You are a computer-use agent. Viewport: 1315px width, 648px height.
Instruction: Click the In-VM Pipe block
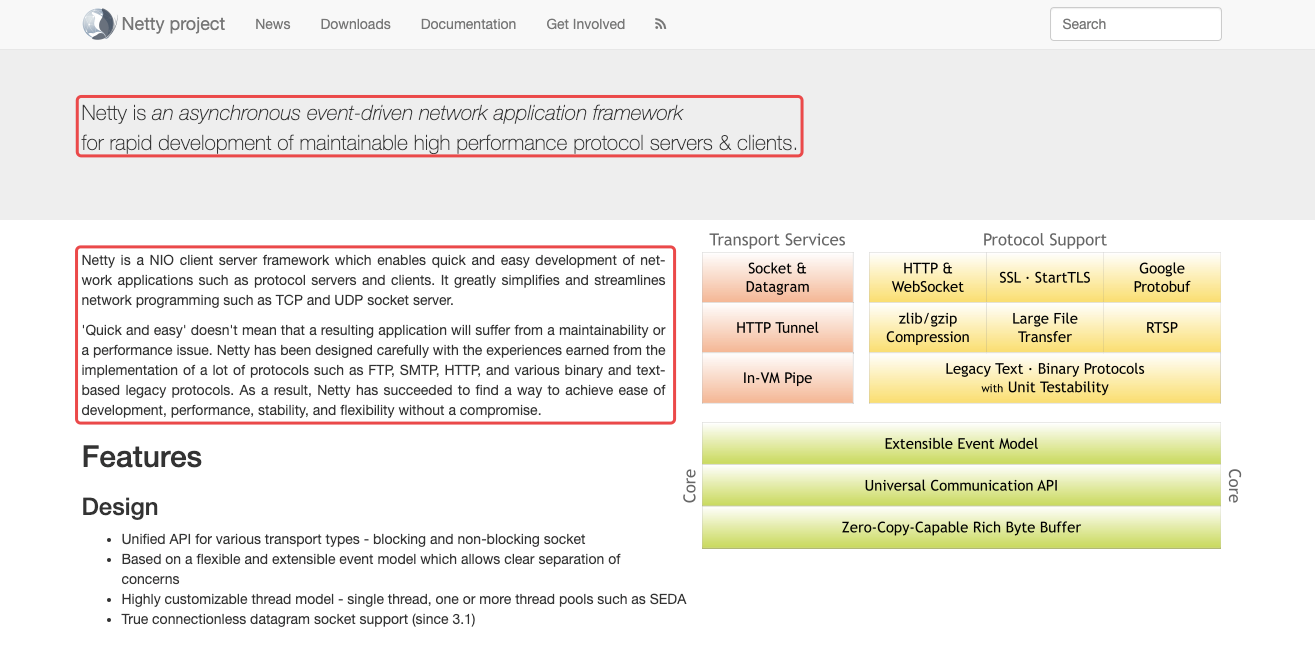tap(777, 378)
